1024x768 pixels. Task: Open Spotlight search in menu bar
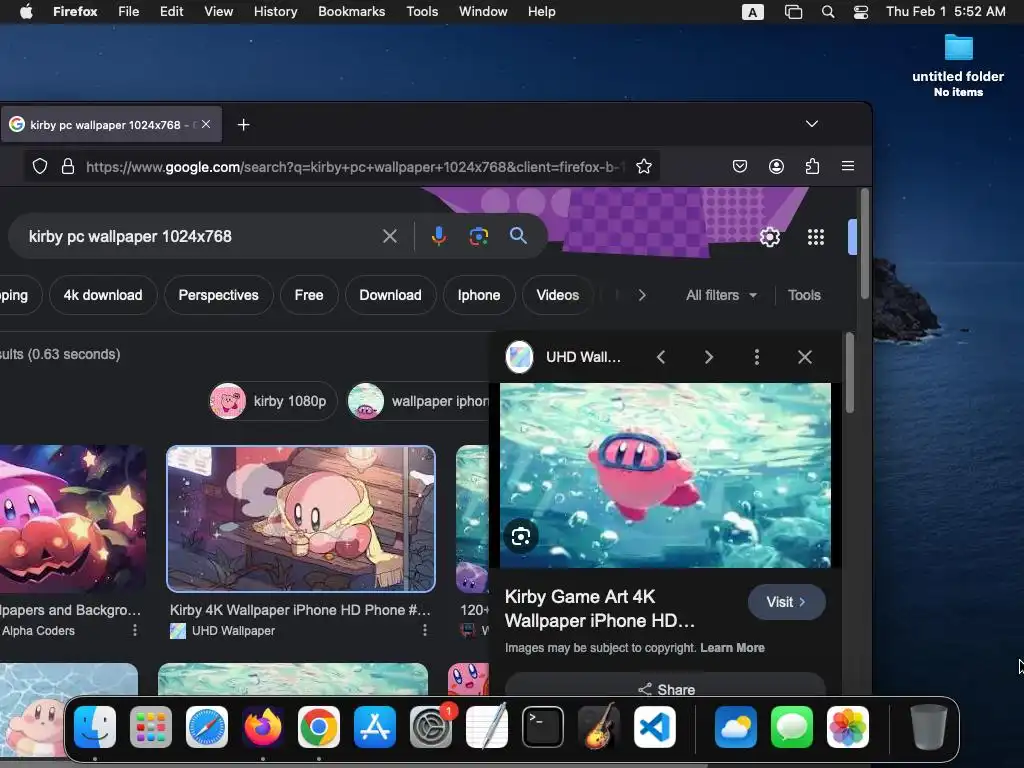tap(828, 12)
